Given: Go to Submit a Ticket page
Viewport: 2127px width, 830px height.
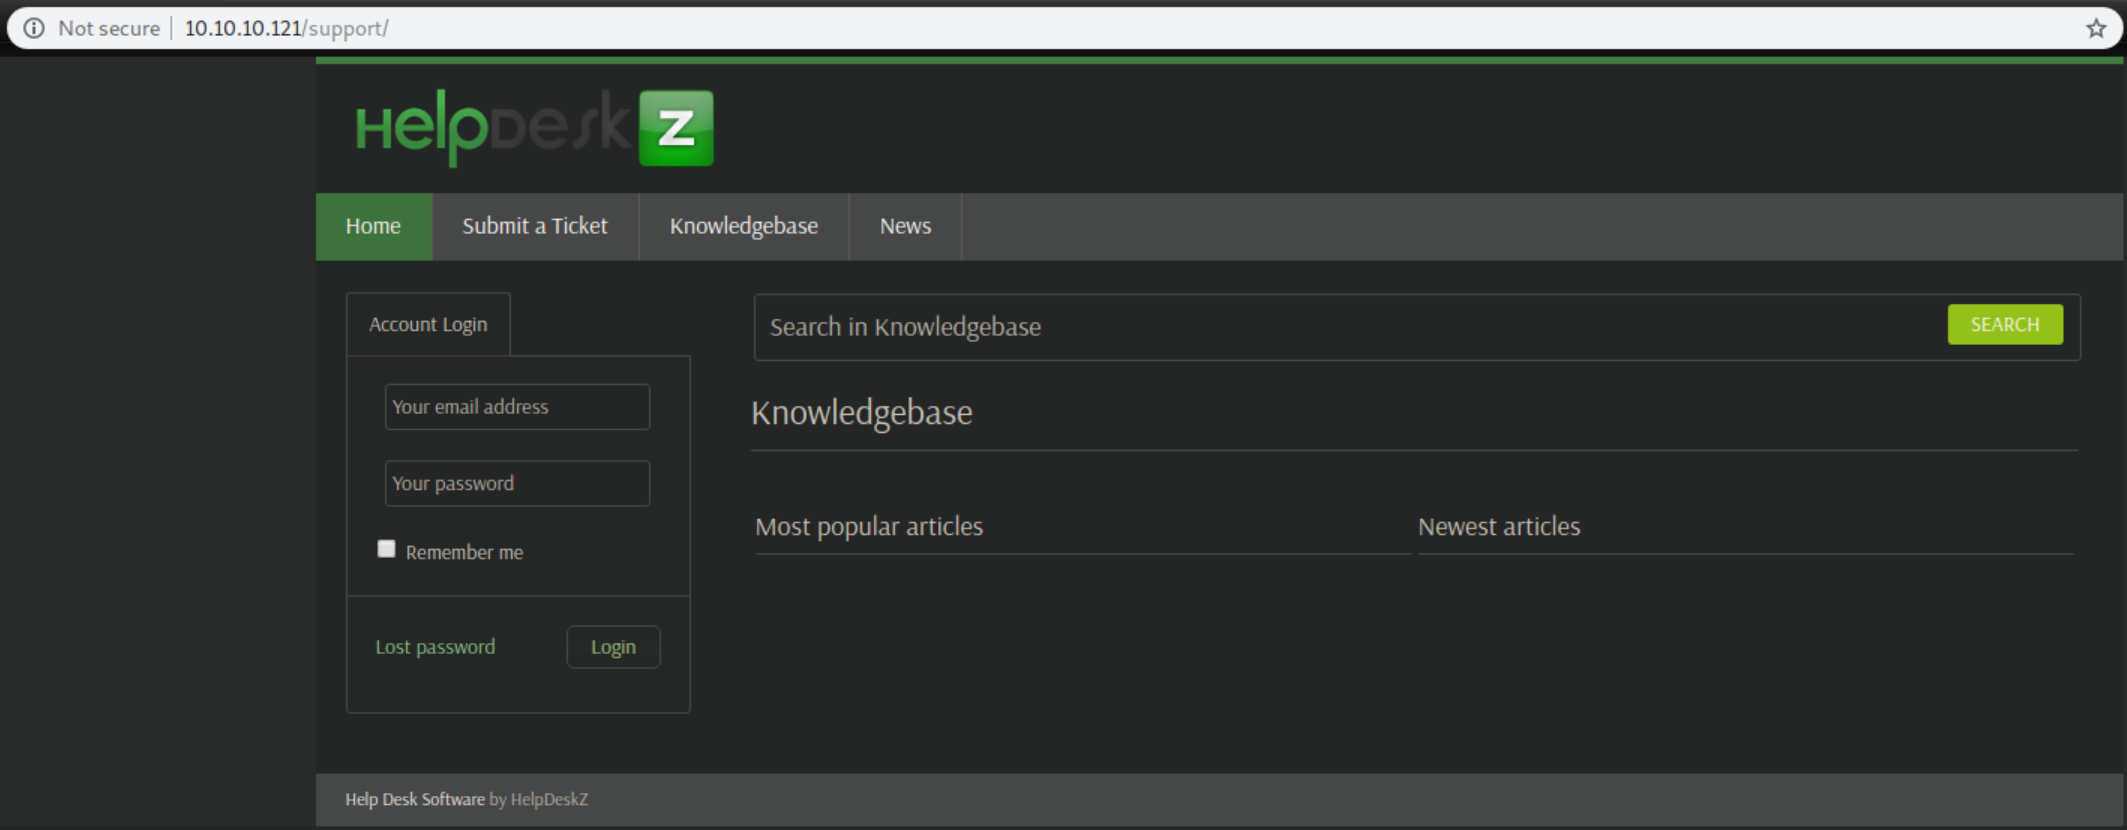Looking at the screenshot, I should (534, 226).
